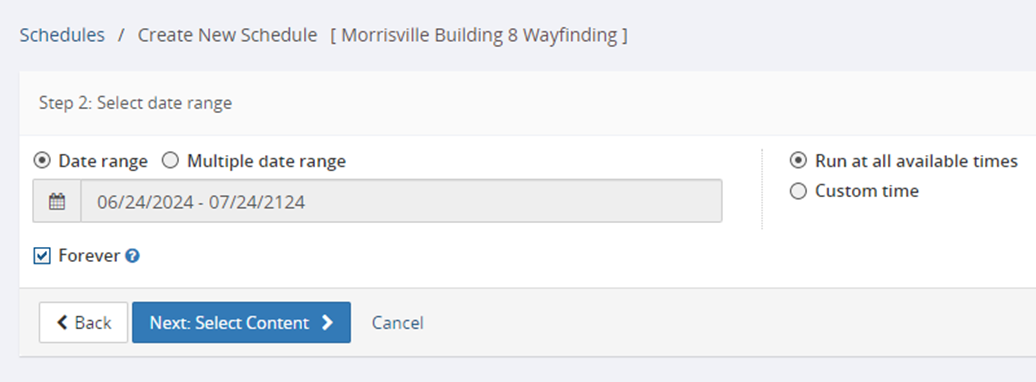Click the Back button label

93,323
